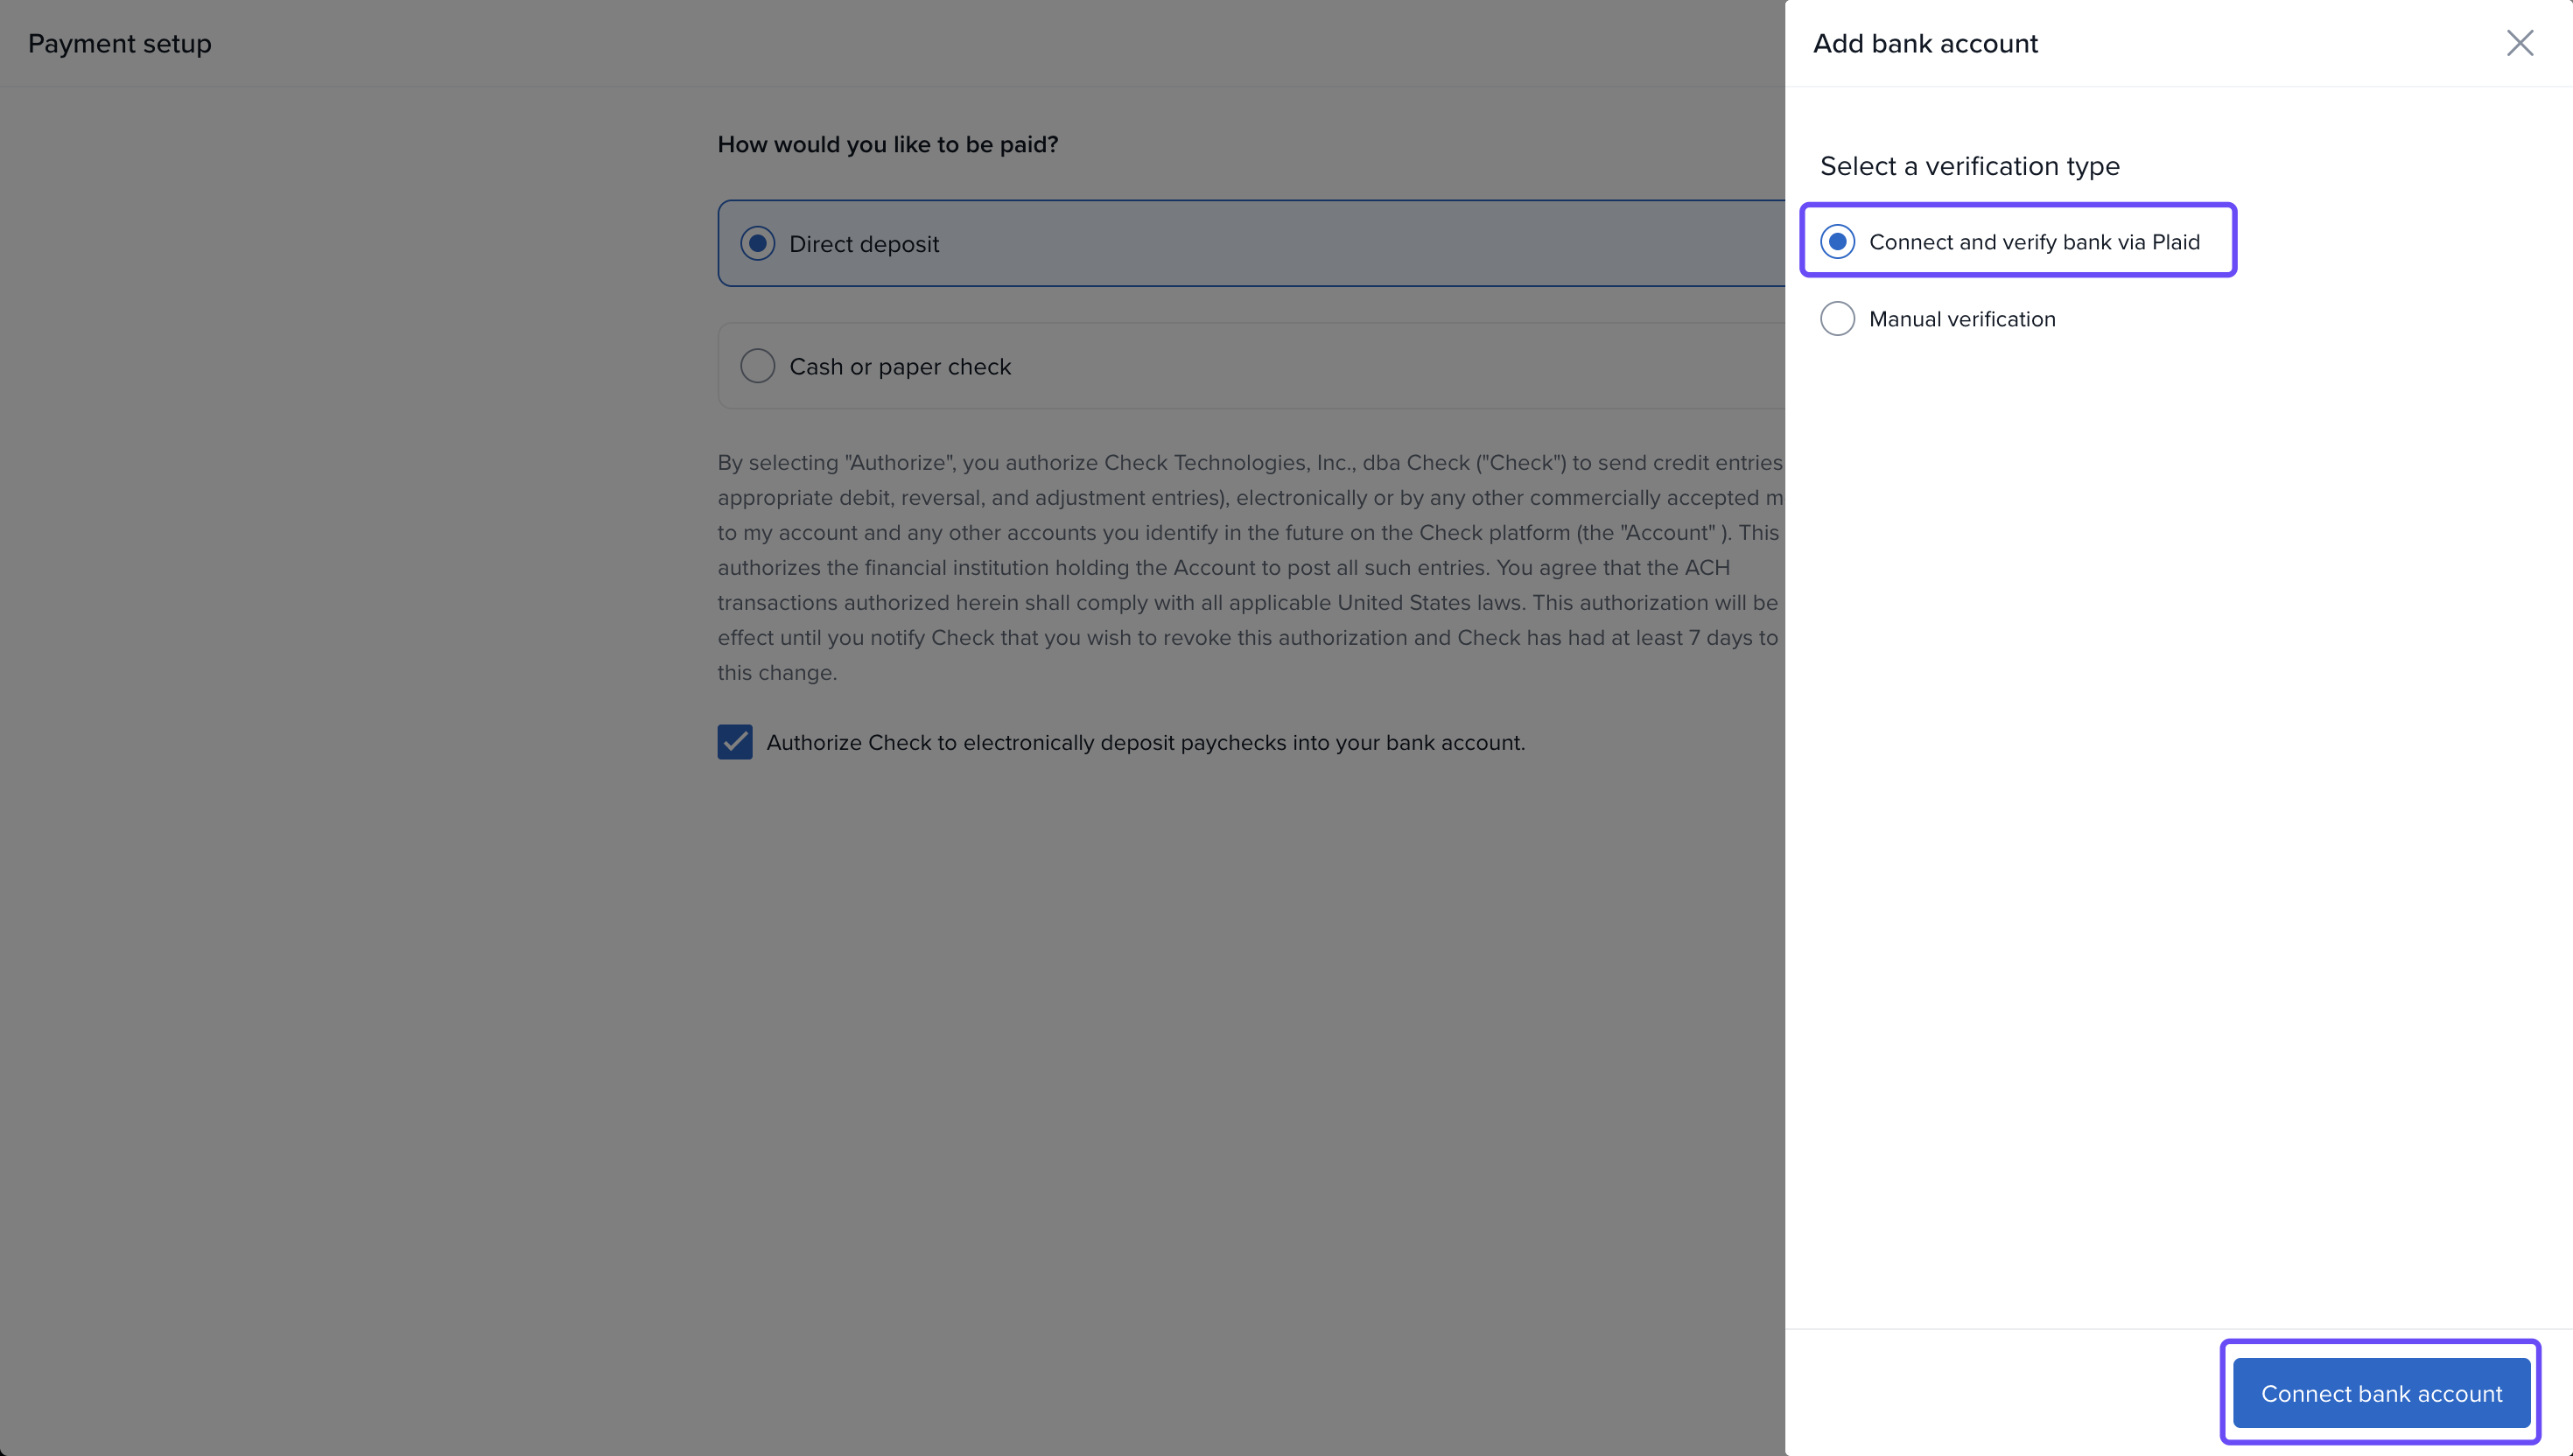Click 'How would you like to be paid?' heading
2573x1456 pixels.
(887, 145)
